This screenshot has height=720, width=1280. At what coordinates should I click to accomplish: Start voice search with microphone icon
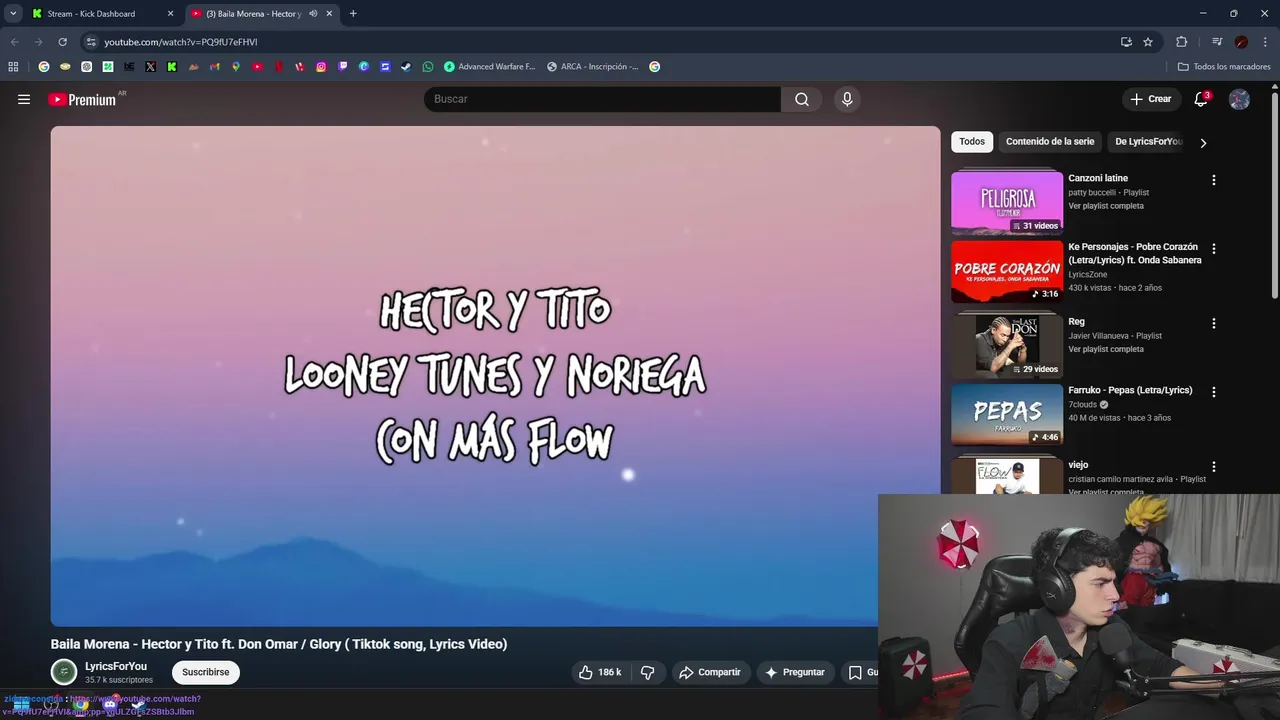(x=847, y=99)
